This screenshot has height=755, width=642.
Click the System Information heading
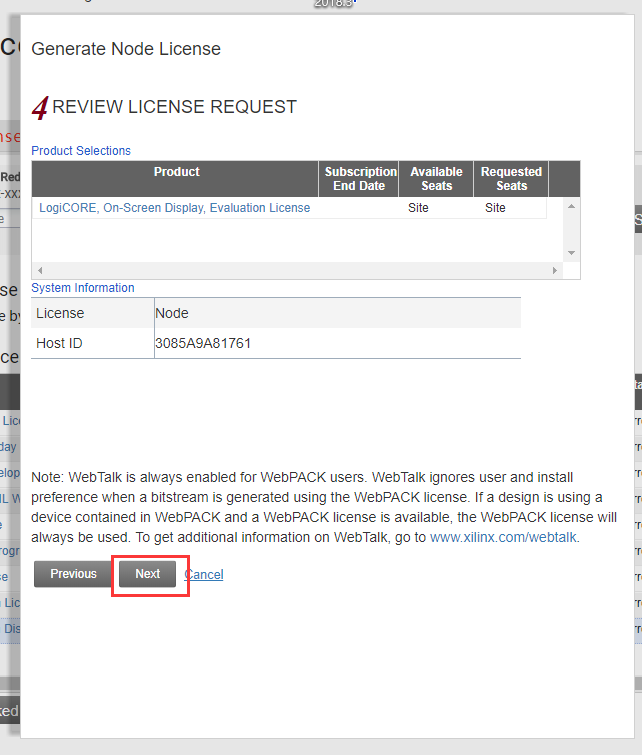tap(83, 288)
